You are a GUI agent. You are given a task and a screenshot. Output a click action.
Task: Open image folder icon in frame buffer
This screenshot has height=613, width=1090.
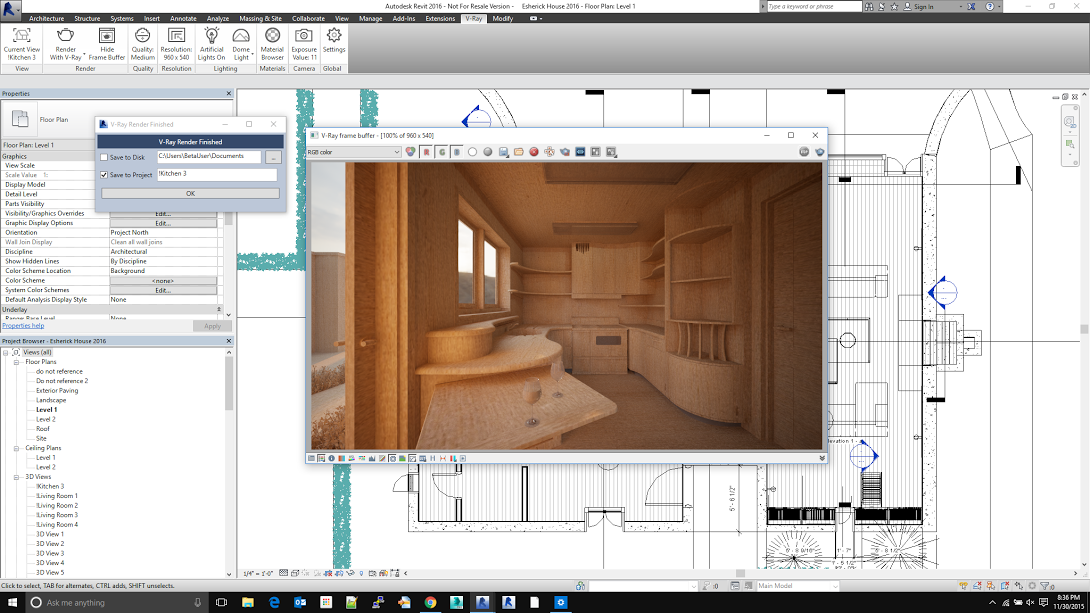(x=519, y=152)
